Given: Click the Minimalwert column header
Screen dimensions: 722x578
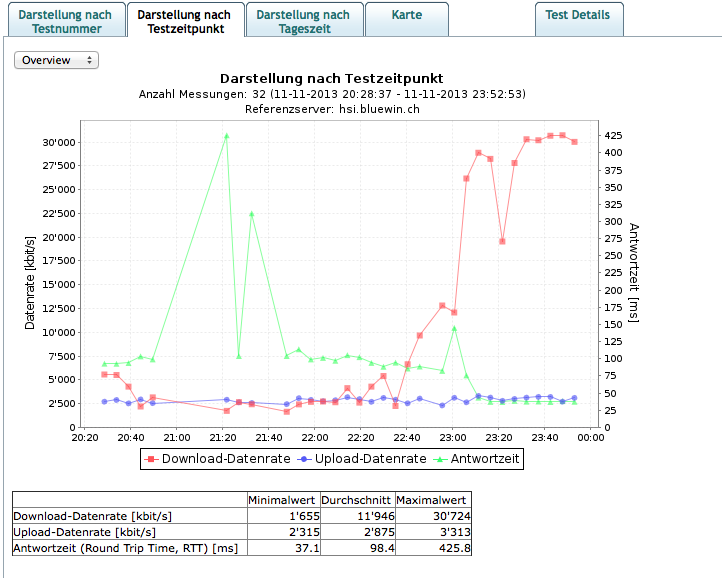Looking at the screenshot, I should tap(283, 500).
